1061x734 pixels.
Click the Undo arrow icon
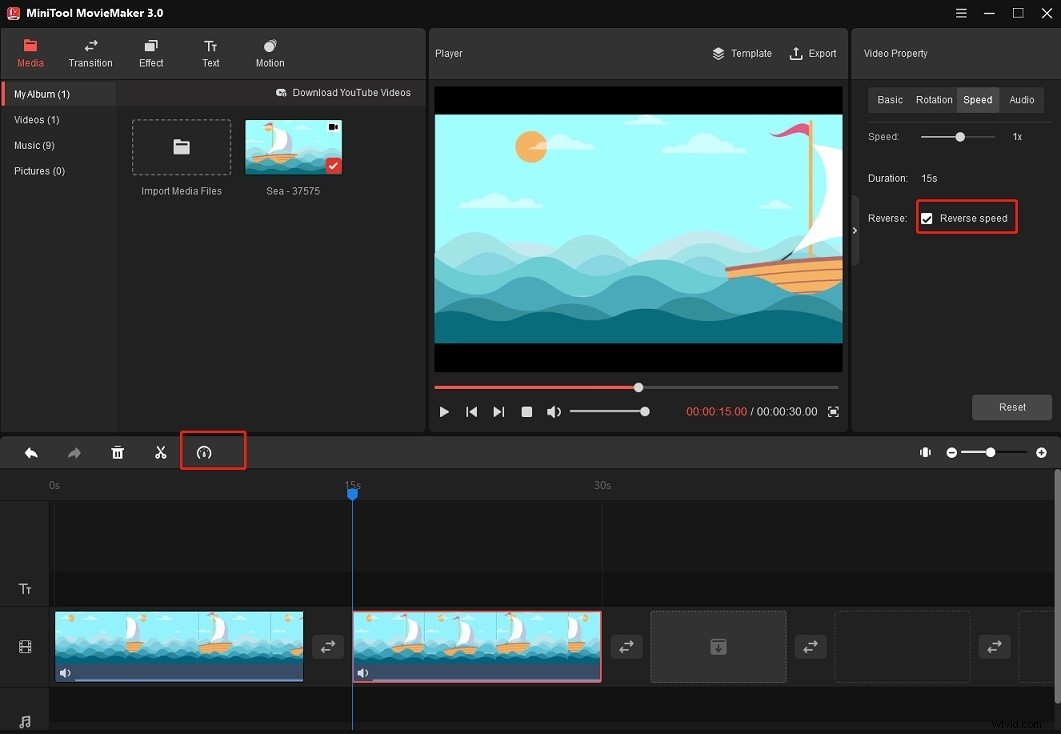(x=29, y=451)
